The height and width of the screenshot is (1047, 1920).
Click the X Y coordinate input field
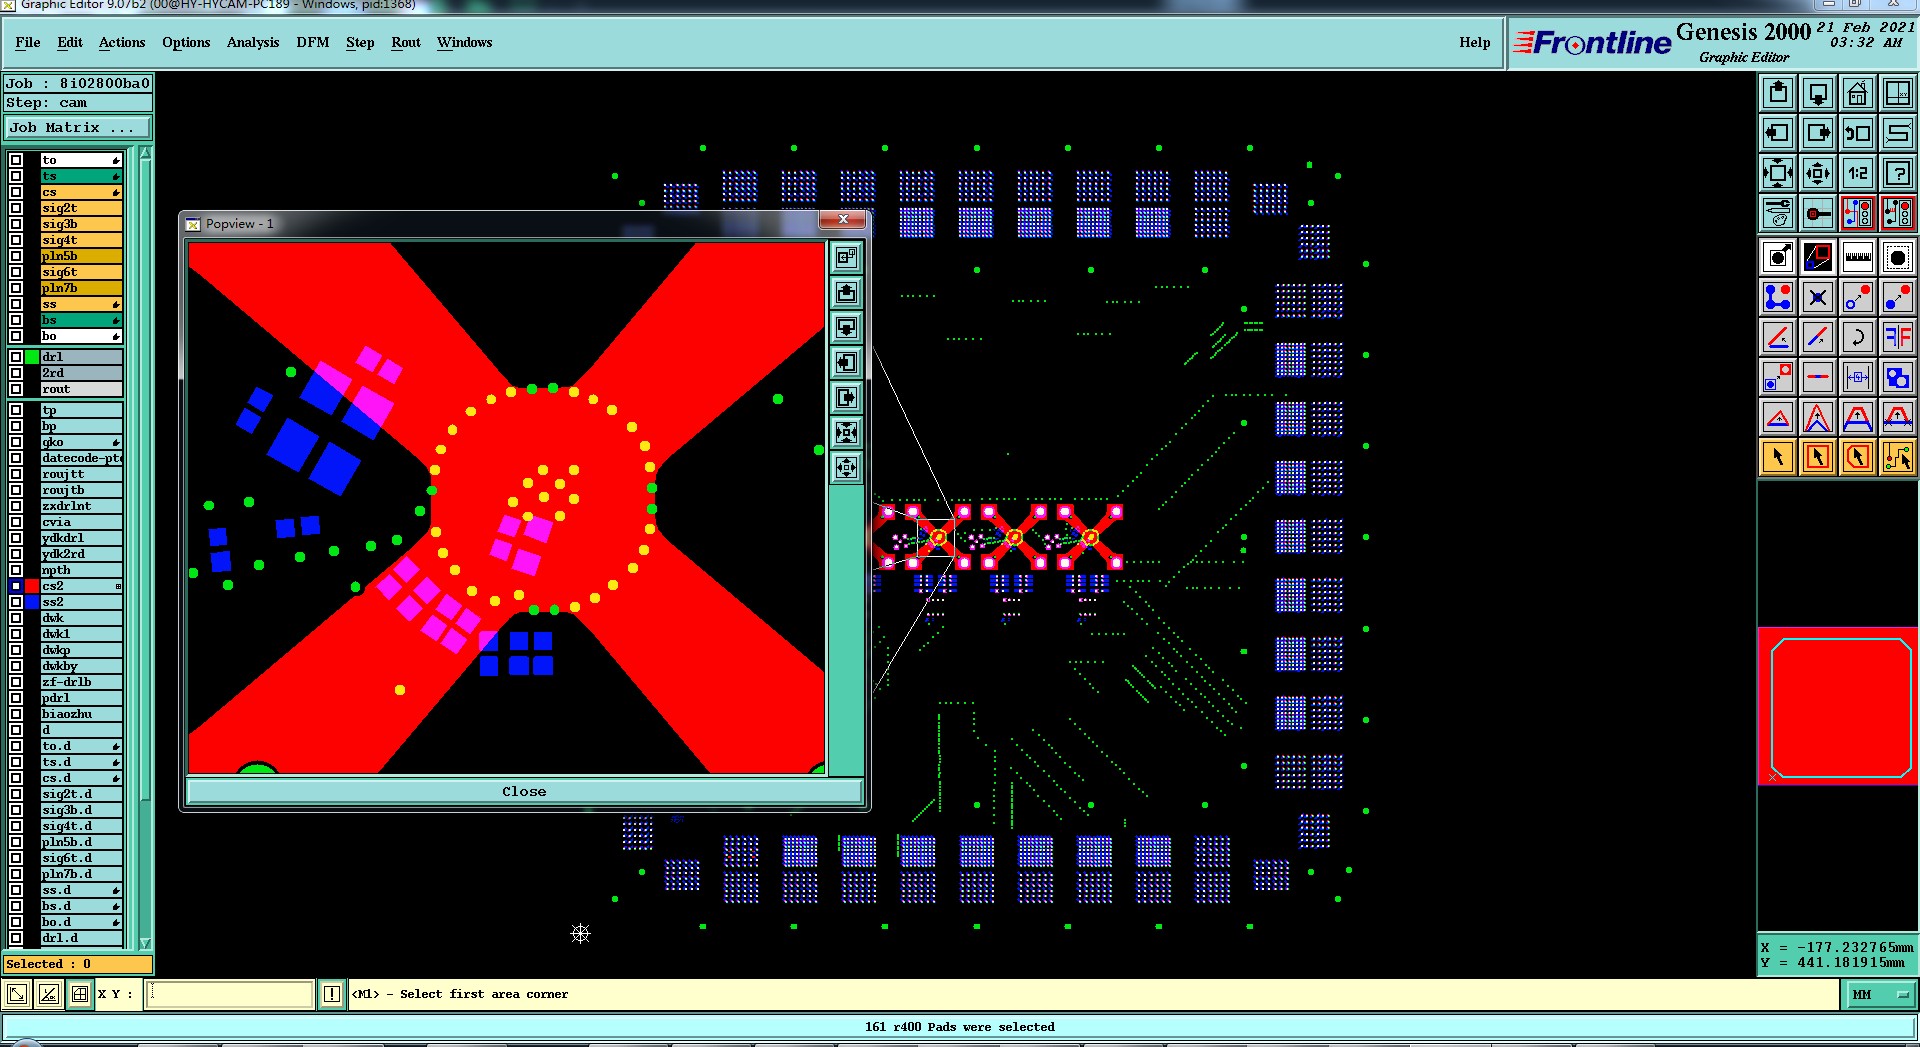tap(230, 994)
